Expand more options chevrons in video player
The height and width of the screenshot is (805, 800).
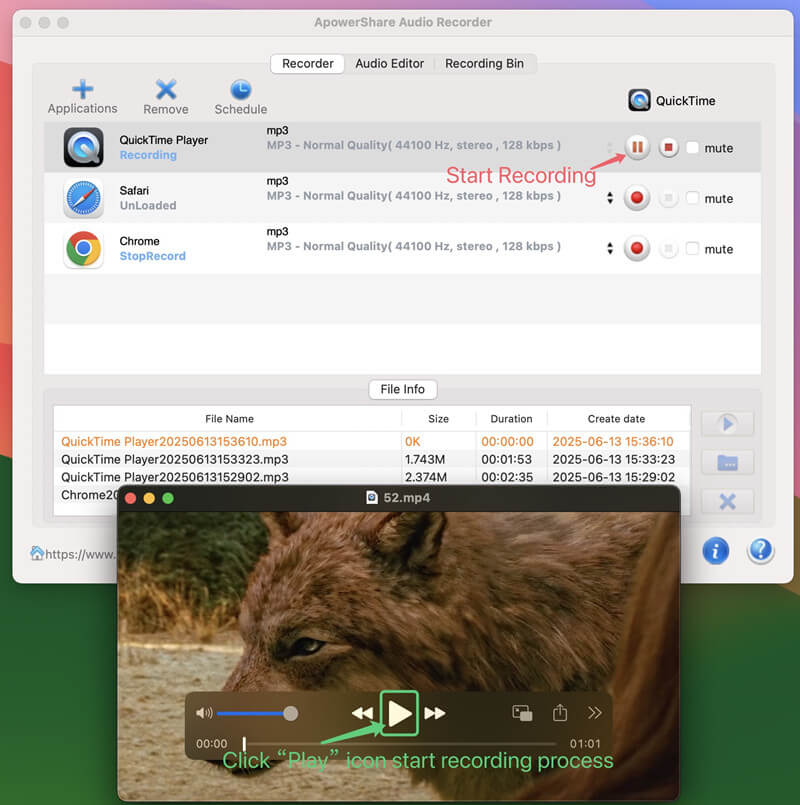(x=595, y=713)
